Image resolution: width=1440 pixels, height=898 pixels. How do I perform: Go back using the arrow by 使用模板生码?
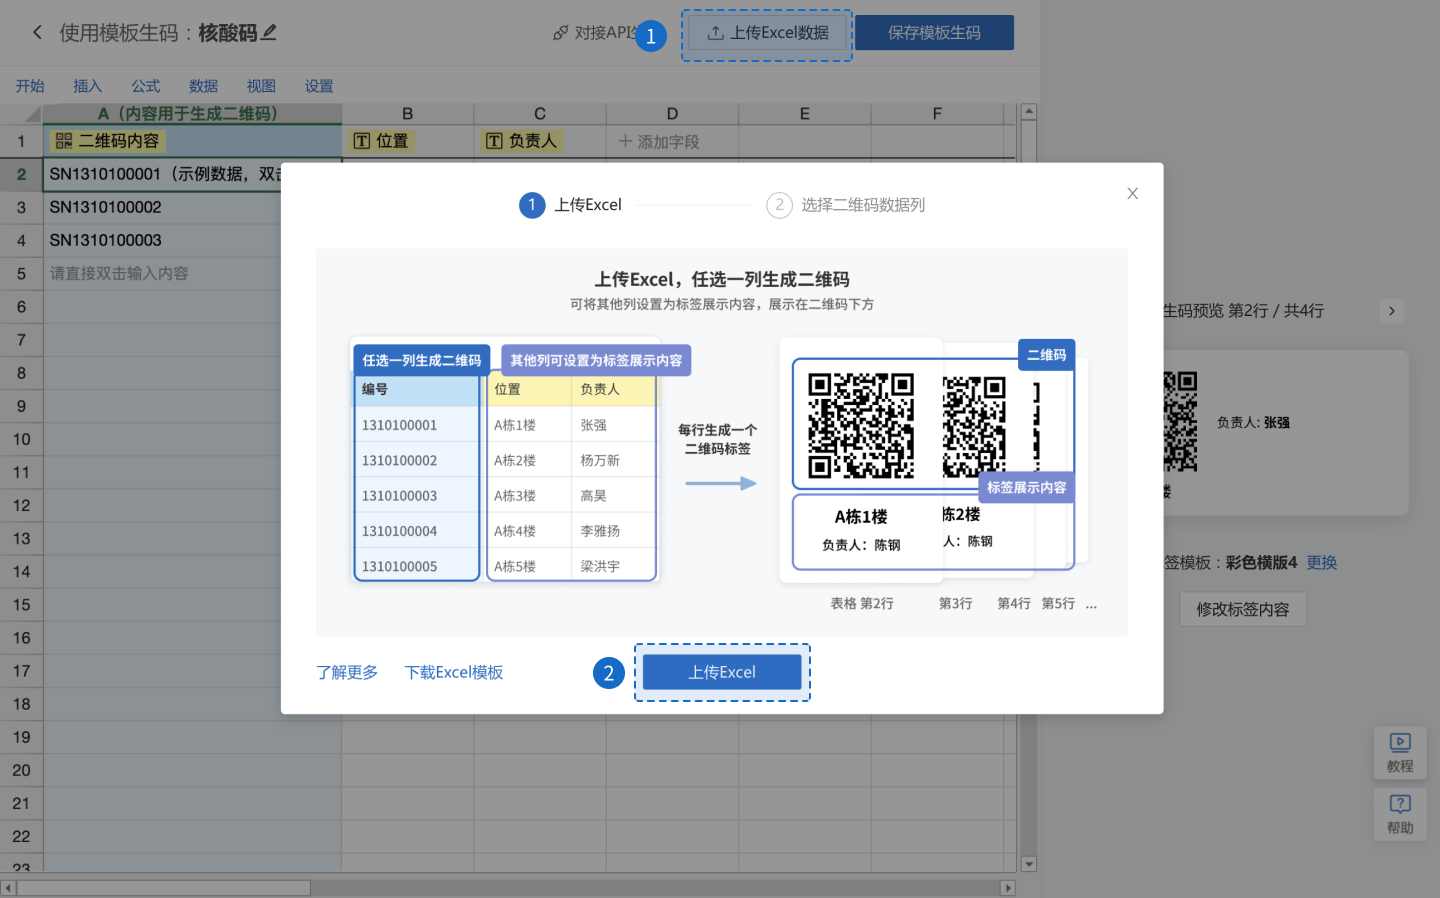[37, 32]
